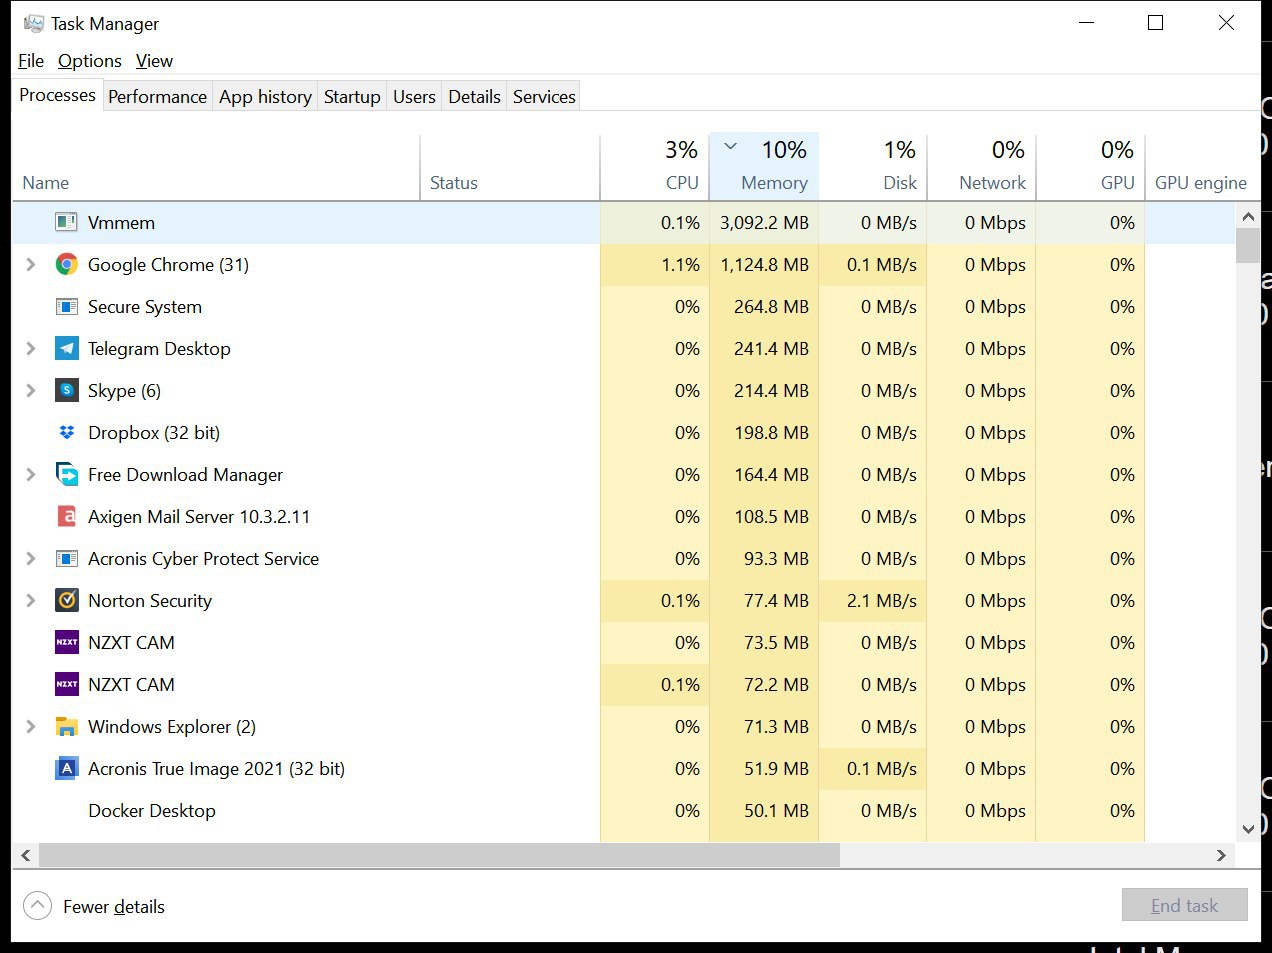Viewport: 1272px width, 953px height.
Task: Sort by the Disk column header
Action: point(873,167)
